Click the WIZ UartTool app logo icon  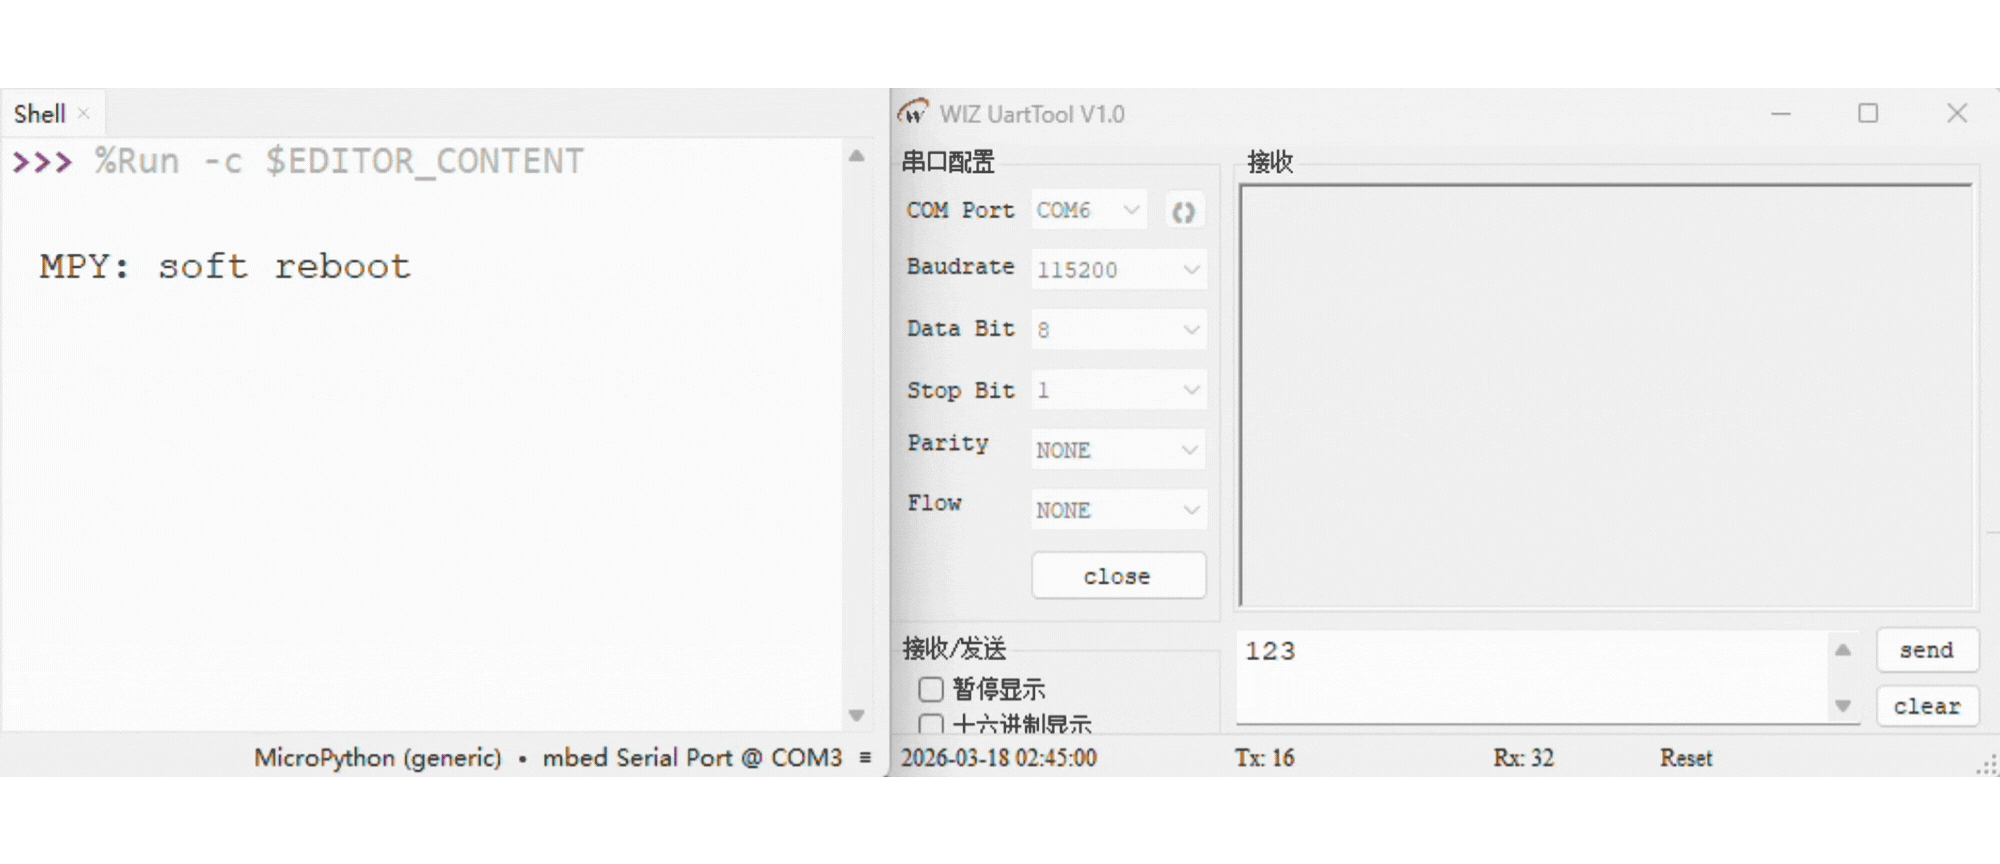[912, 112]
